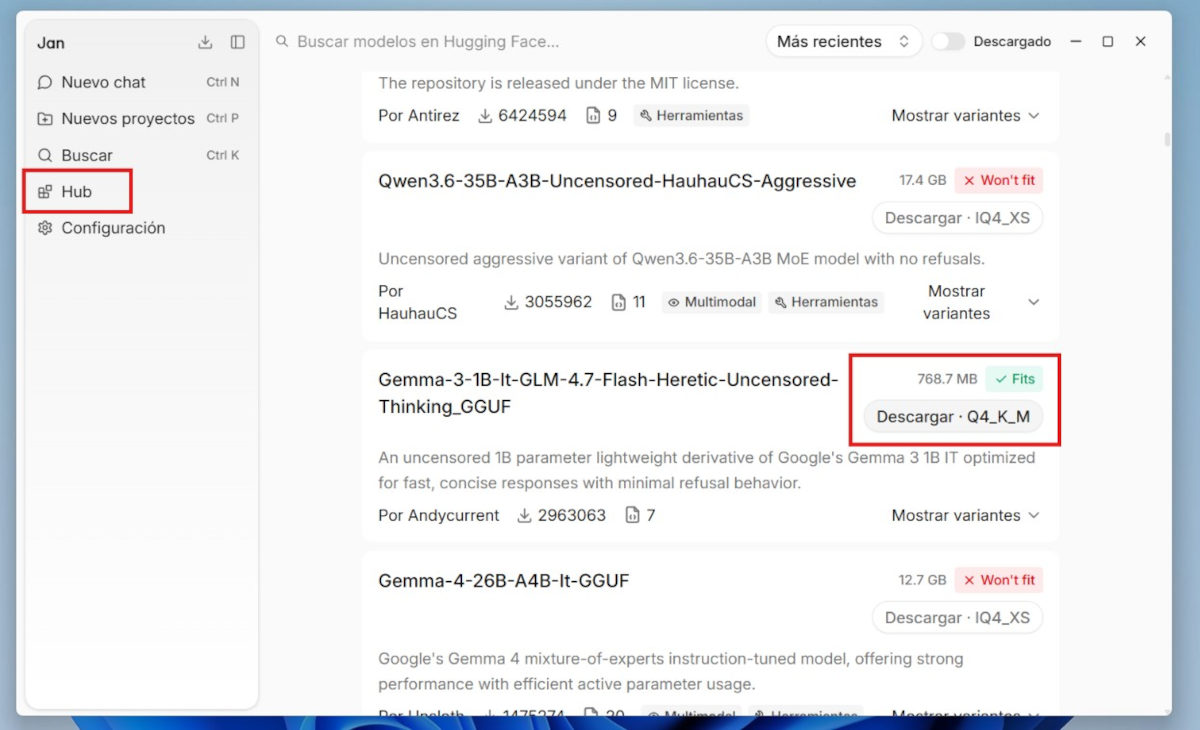This screenshot has height=730, width=1200.
Task: Open the Más recientes sort dropdown
Action: point(843,42)
